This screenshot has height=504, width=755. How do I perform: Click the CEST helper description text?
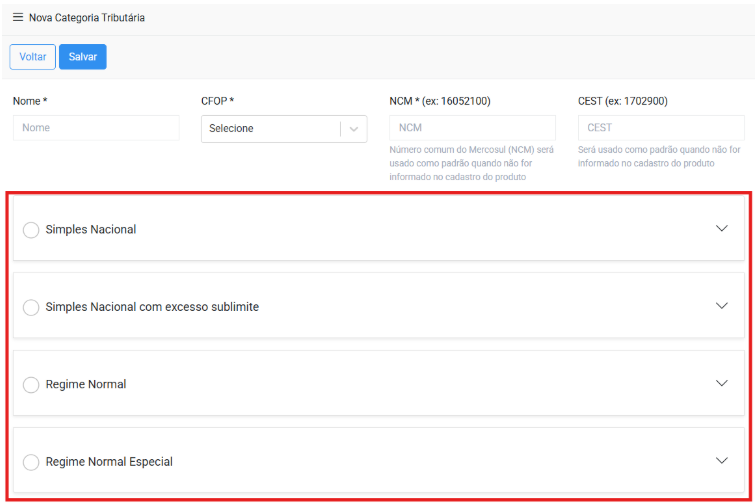(659, 156)
